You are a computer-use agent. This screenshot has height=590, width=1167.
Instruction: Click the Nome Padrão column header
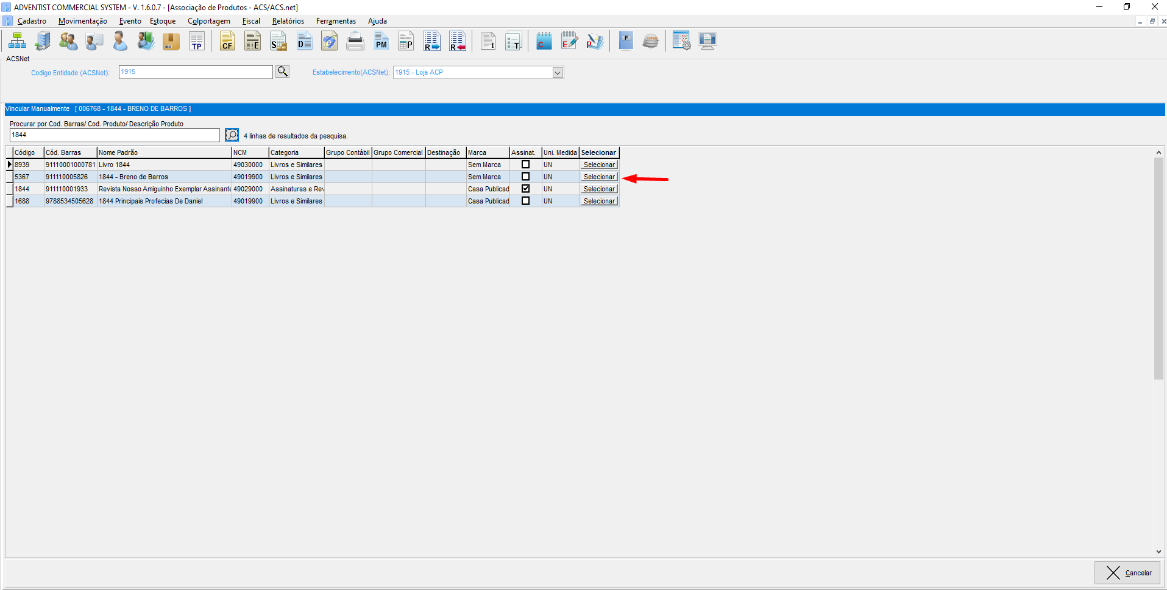click(164, 152)
